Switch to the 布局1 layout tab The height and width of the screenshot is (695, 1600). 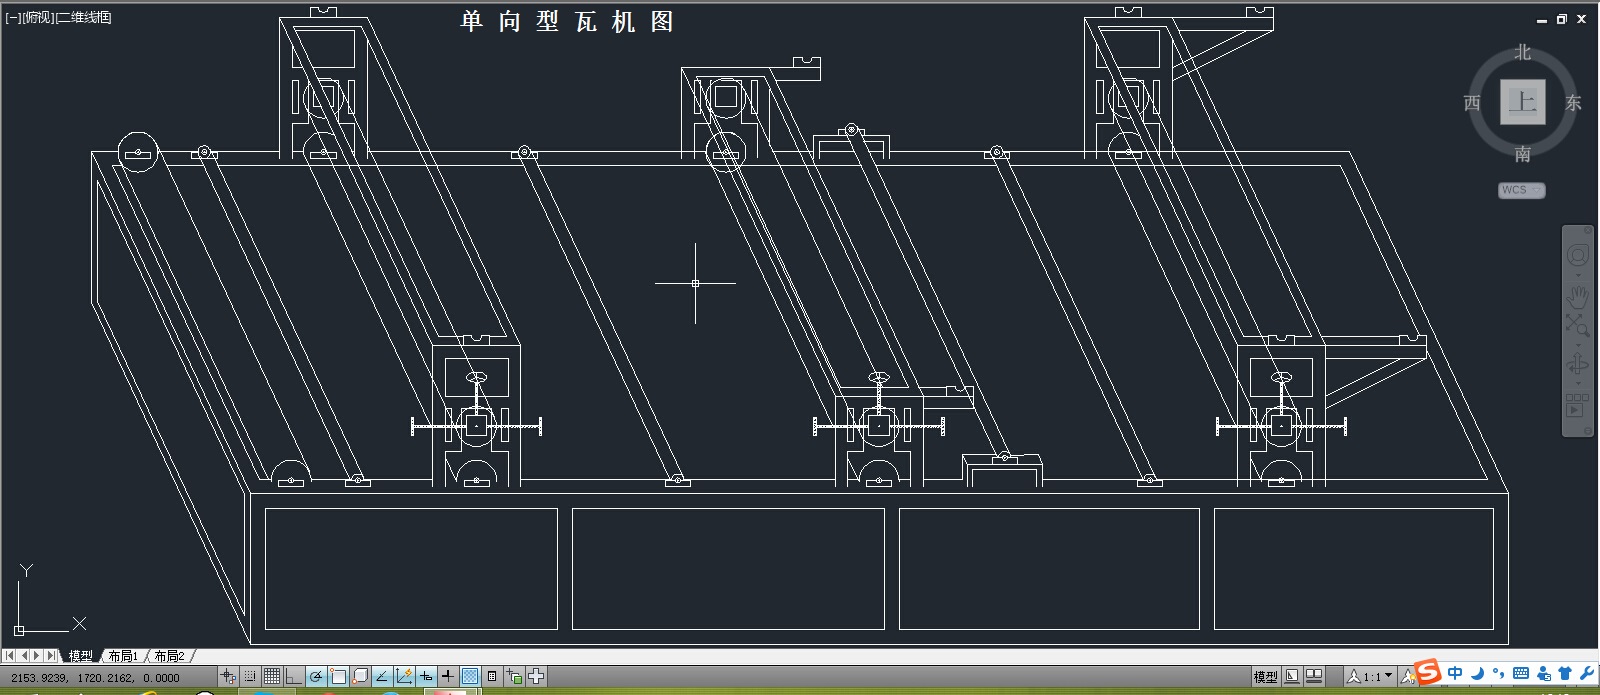coord(123,656)
